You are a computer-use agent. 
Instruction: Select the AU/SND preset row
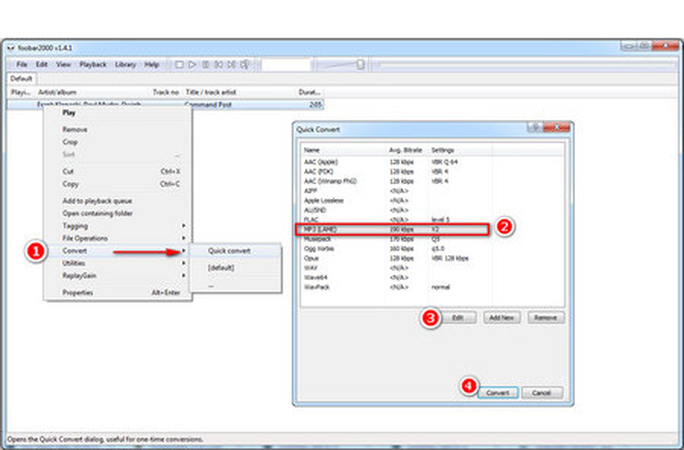pyautogui.click(x=432, y=210)
